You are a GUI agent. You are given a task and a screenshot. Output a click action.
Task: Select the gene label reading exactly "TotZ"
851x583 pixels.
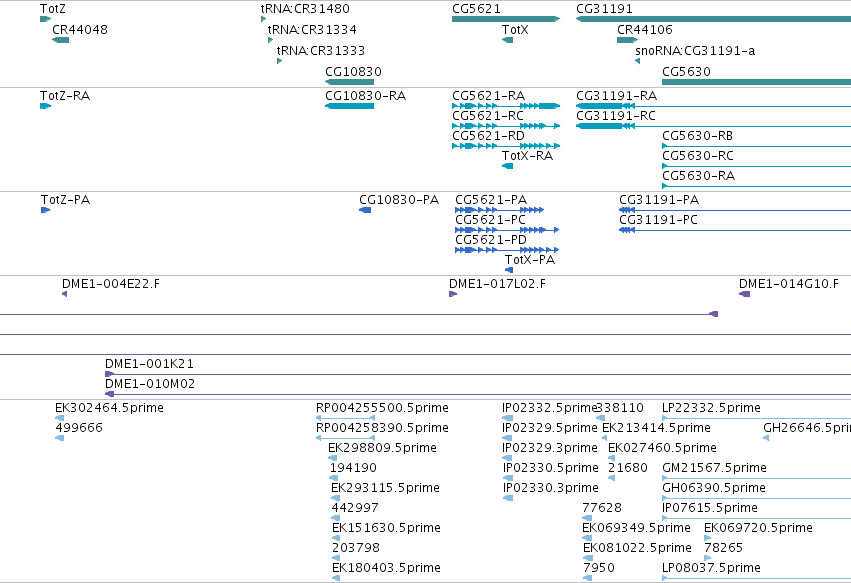pos(53,9)
